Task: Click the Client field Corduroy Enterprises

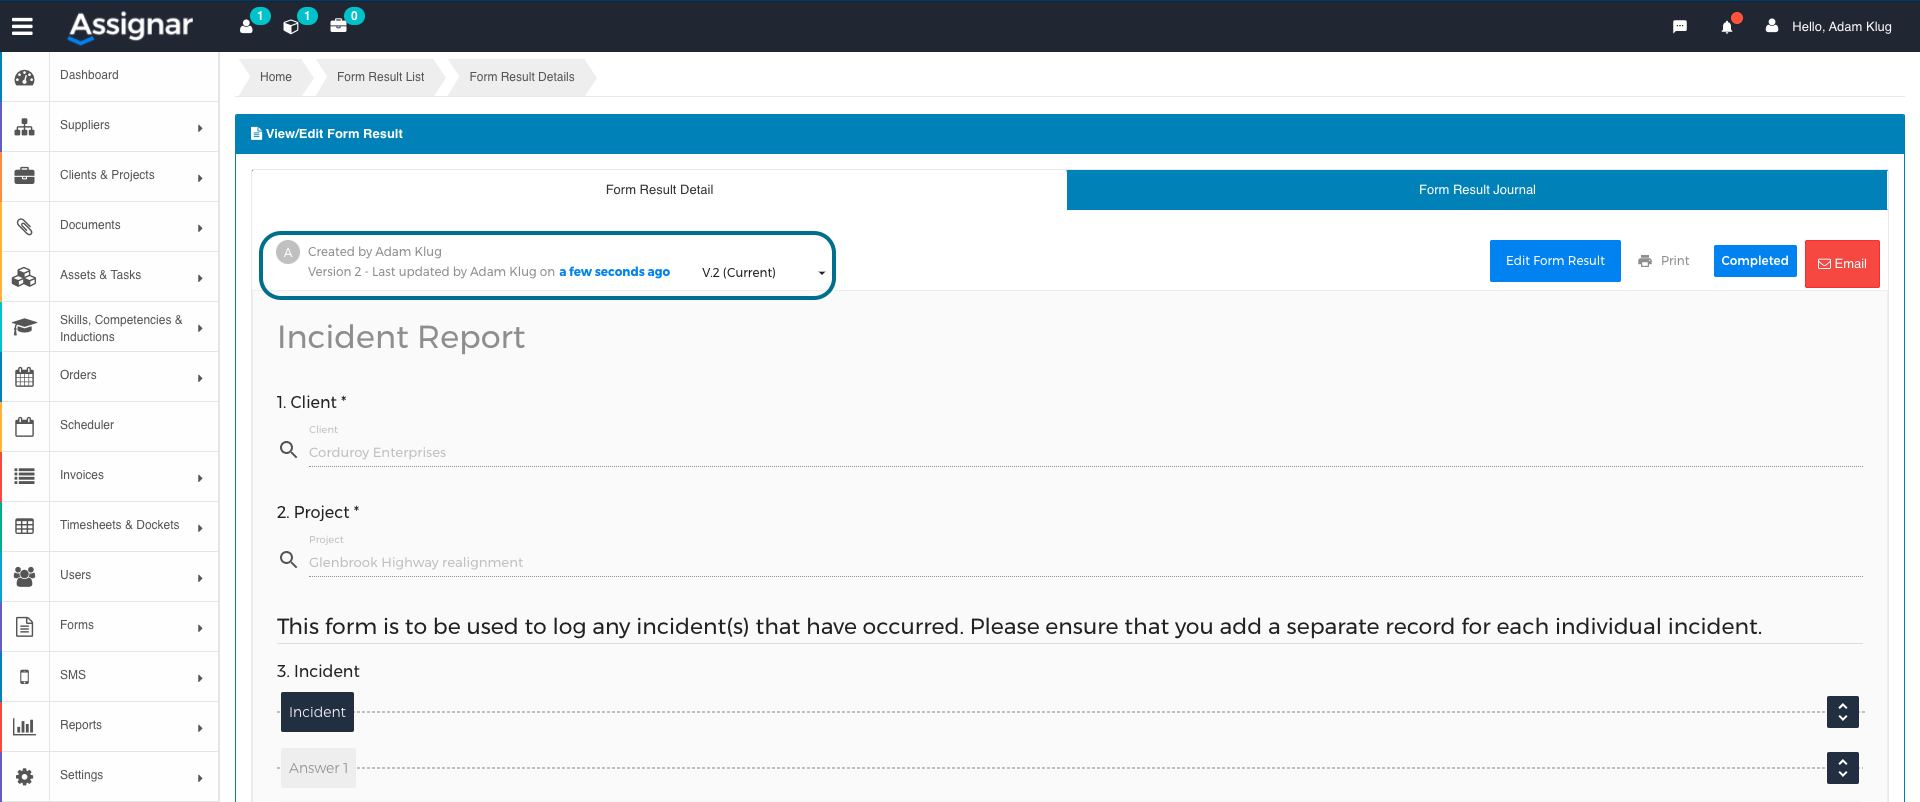Action: tap(1086, 453)
